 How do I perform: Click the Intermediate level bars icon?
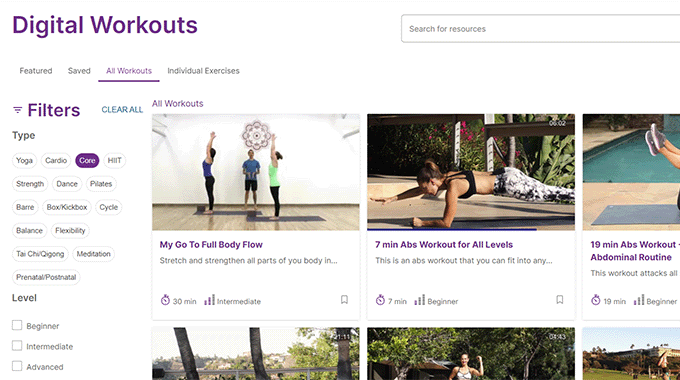click(x=209, y=300)
